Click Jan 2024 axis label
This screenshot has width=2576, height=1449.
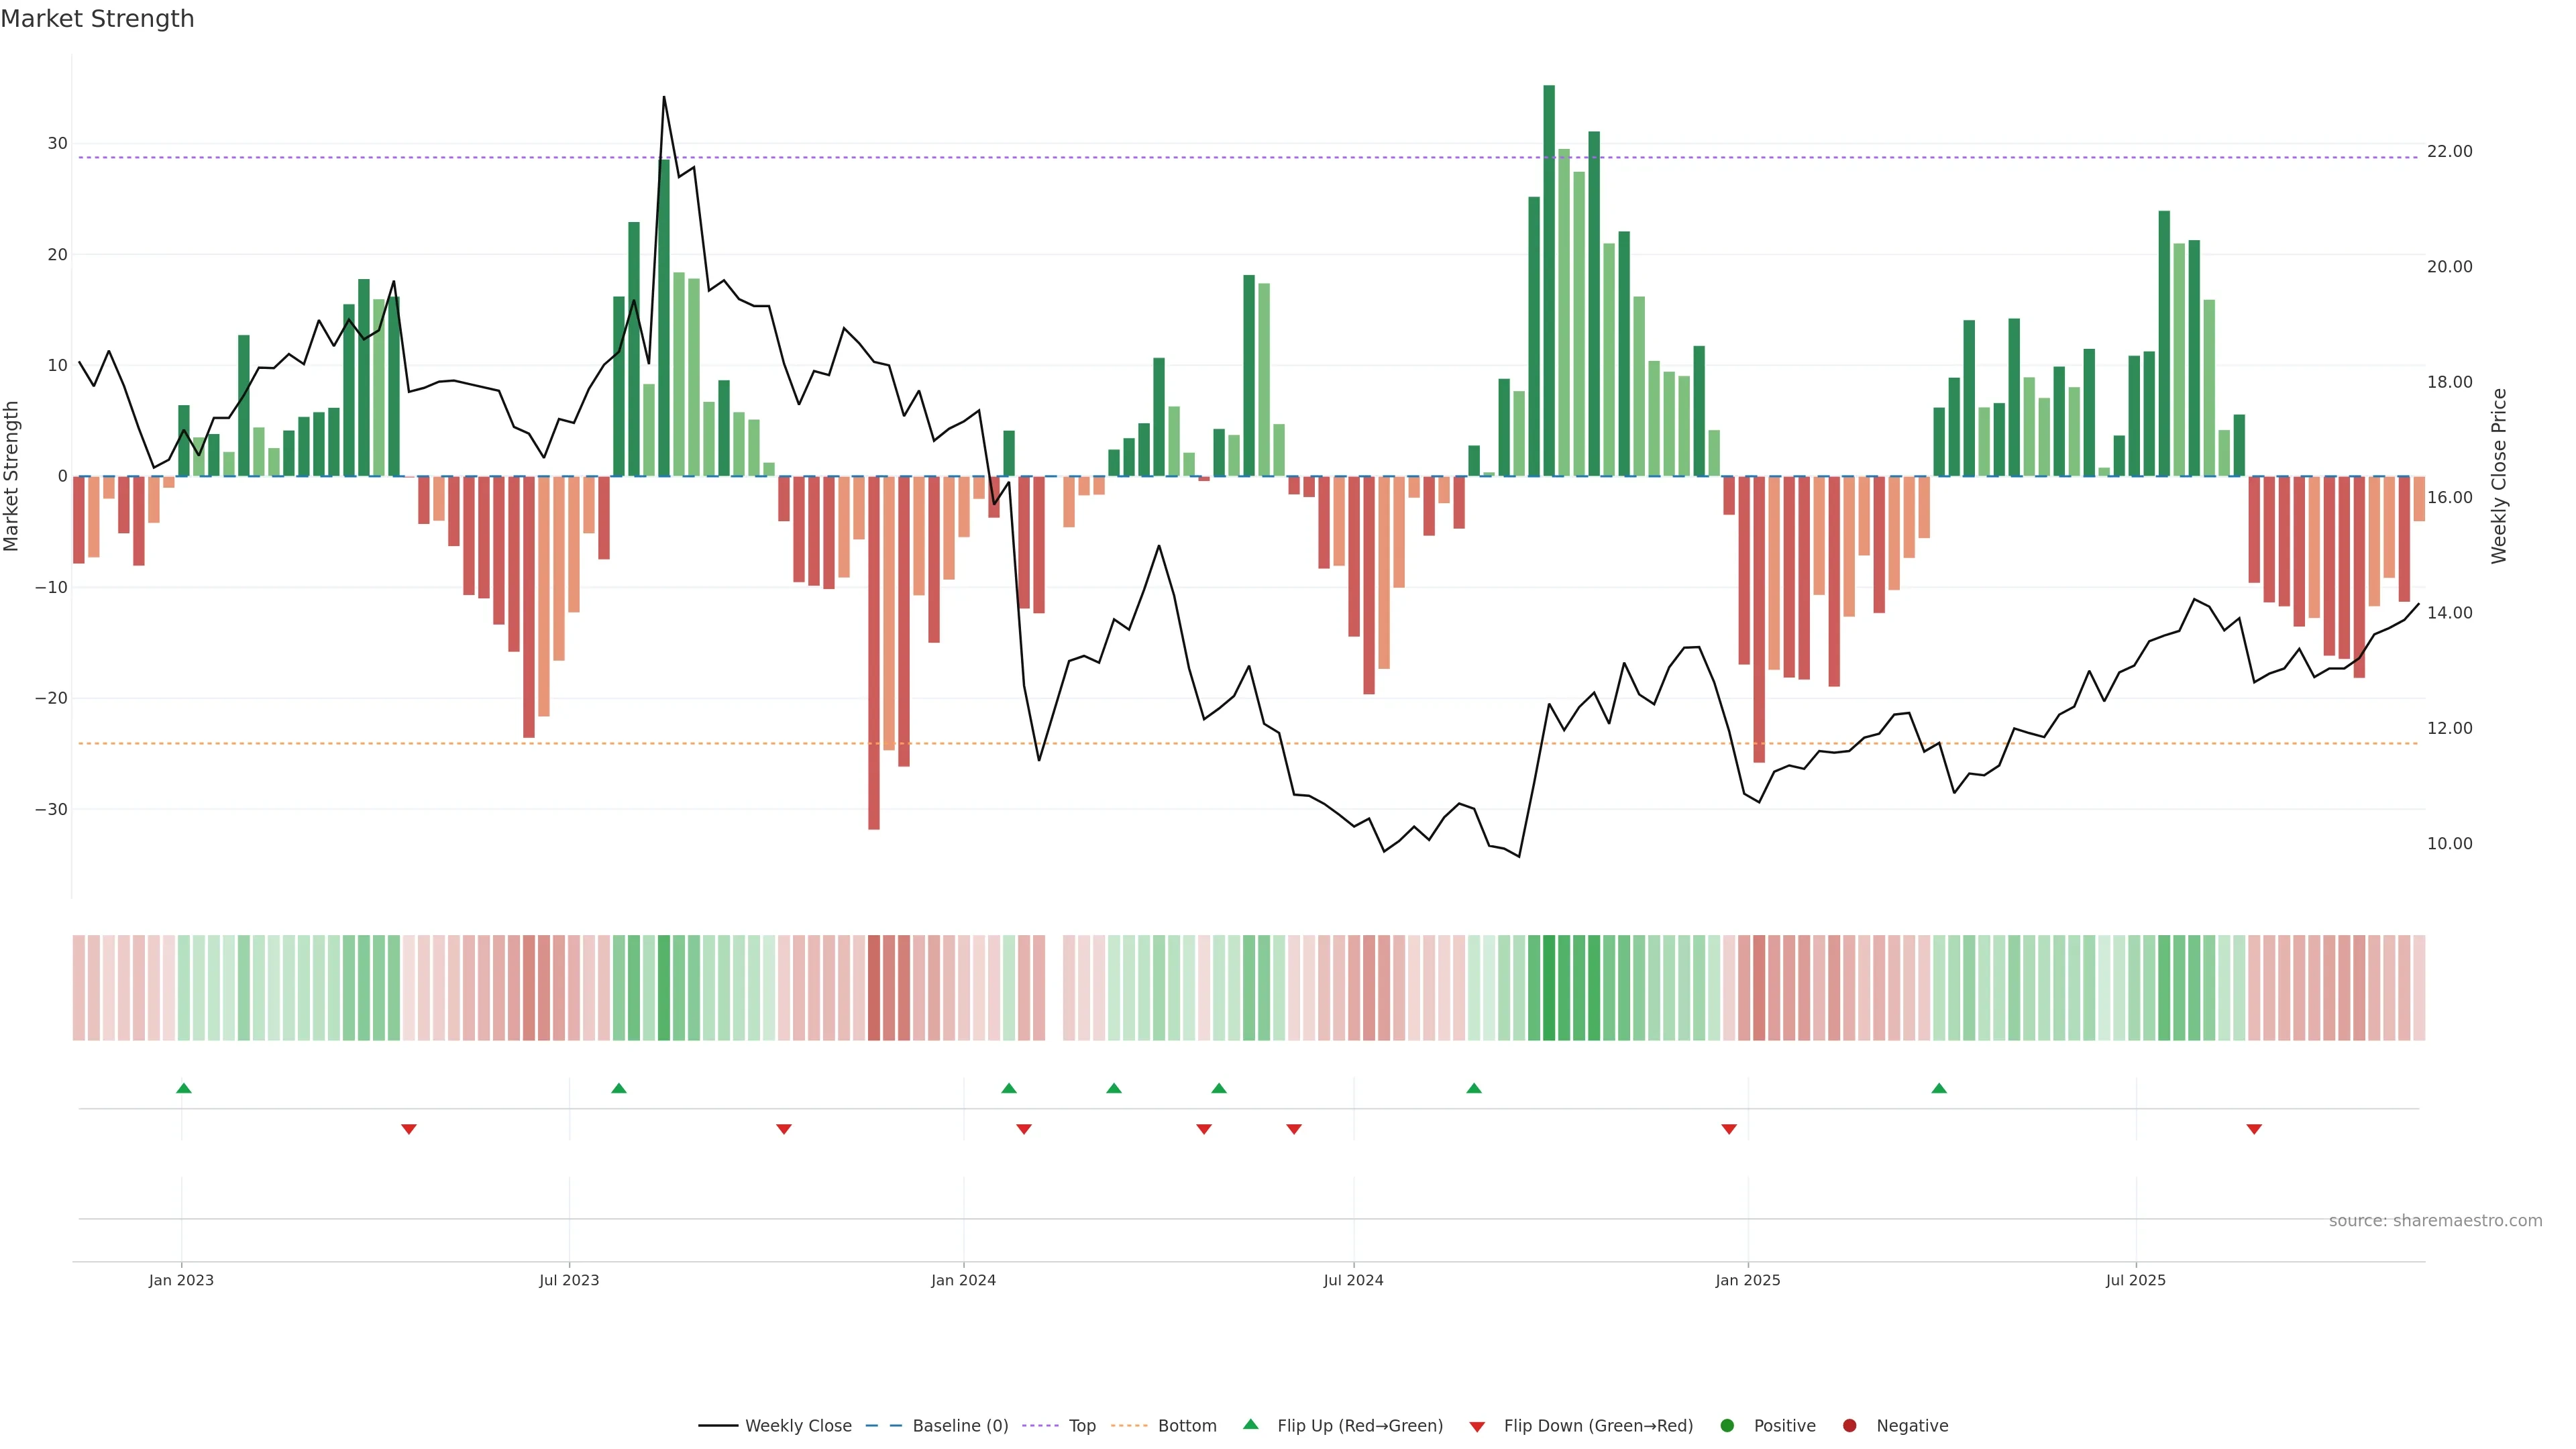pyautogui.click(x=963, y=1280)
